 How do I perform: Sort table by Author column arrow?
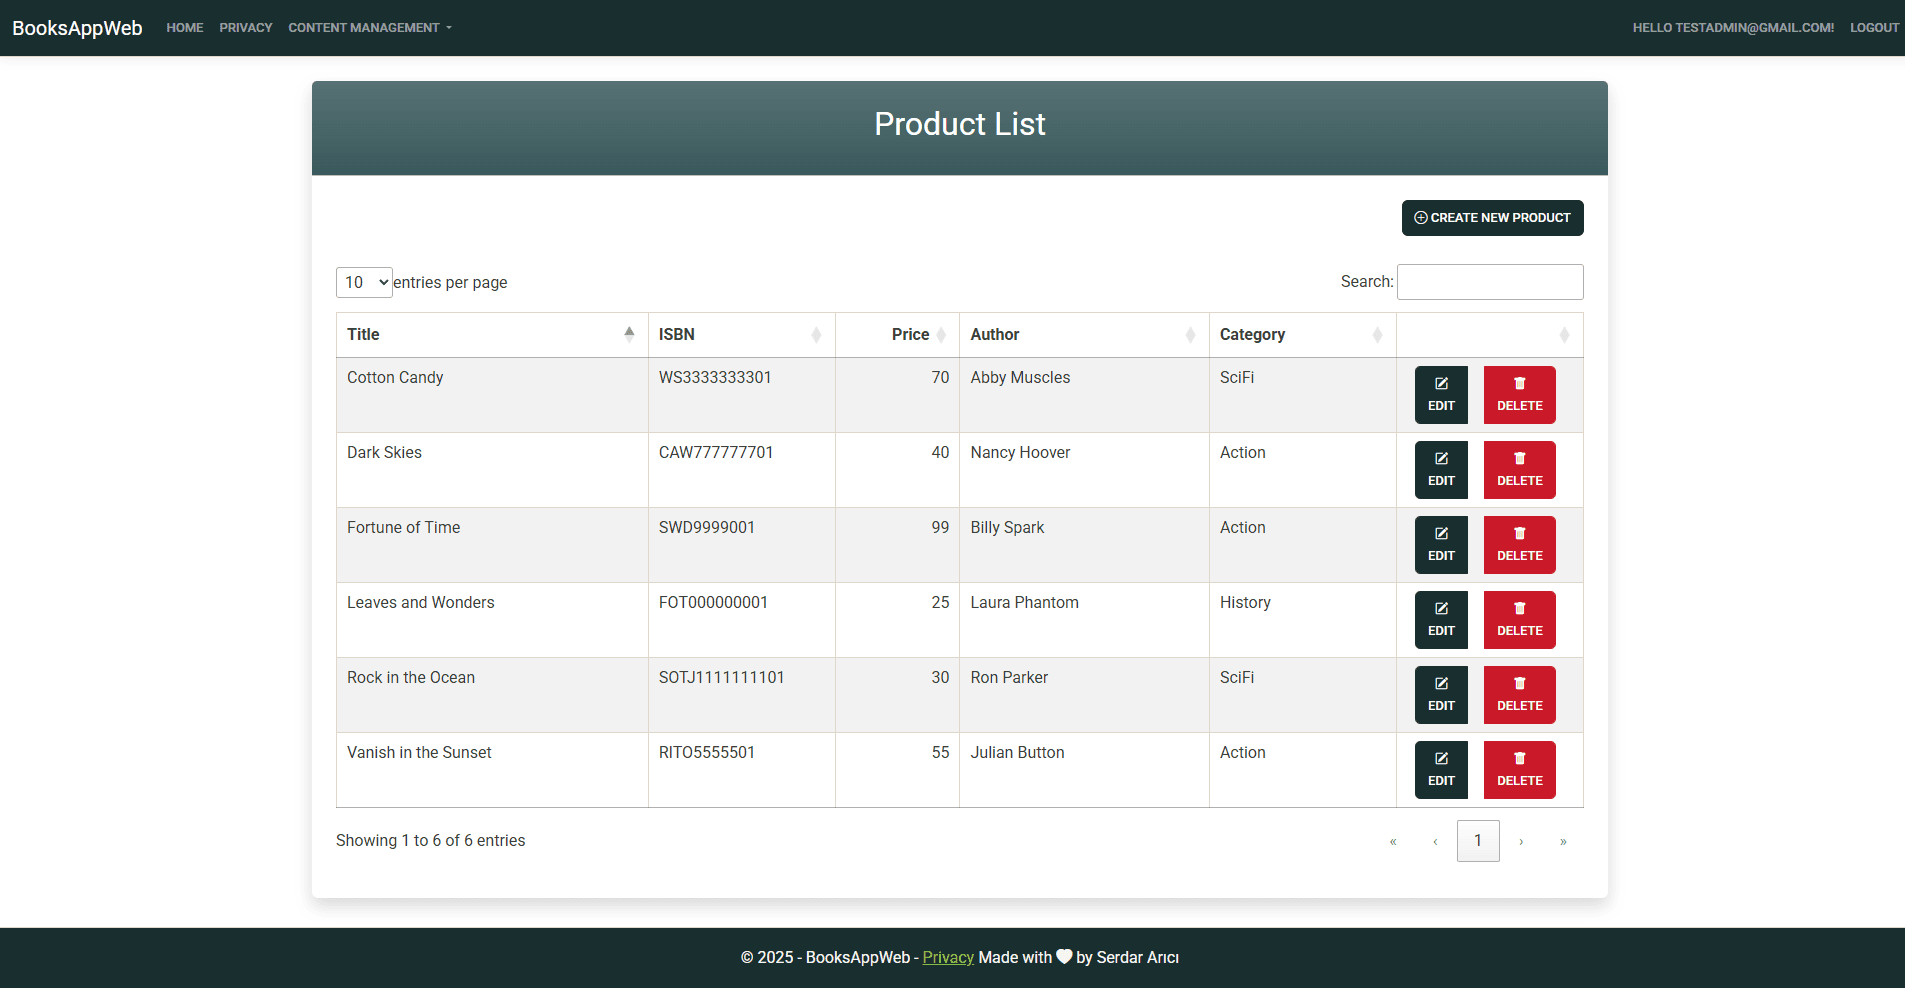point(1190,334)
